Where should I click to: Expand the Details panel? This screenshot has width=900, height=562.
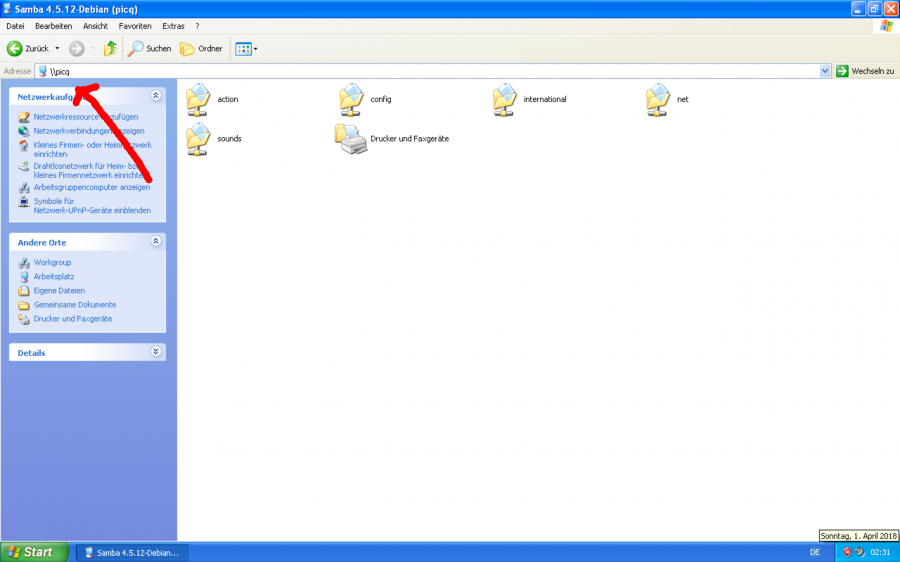pos(155,352)
